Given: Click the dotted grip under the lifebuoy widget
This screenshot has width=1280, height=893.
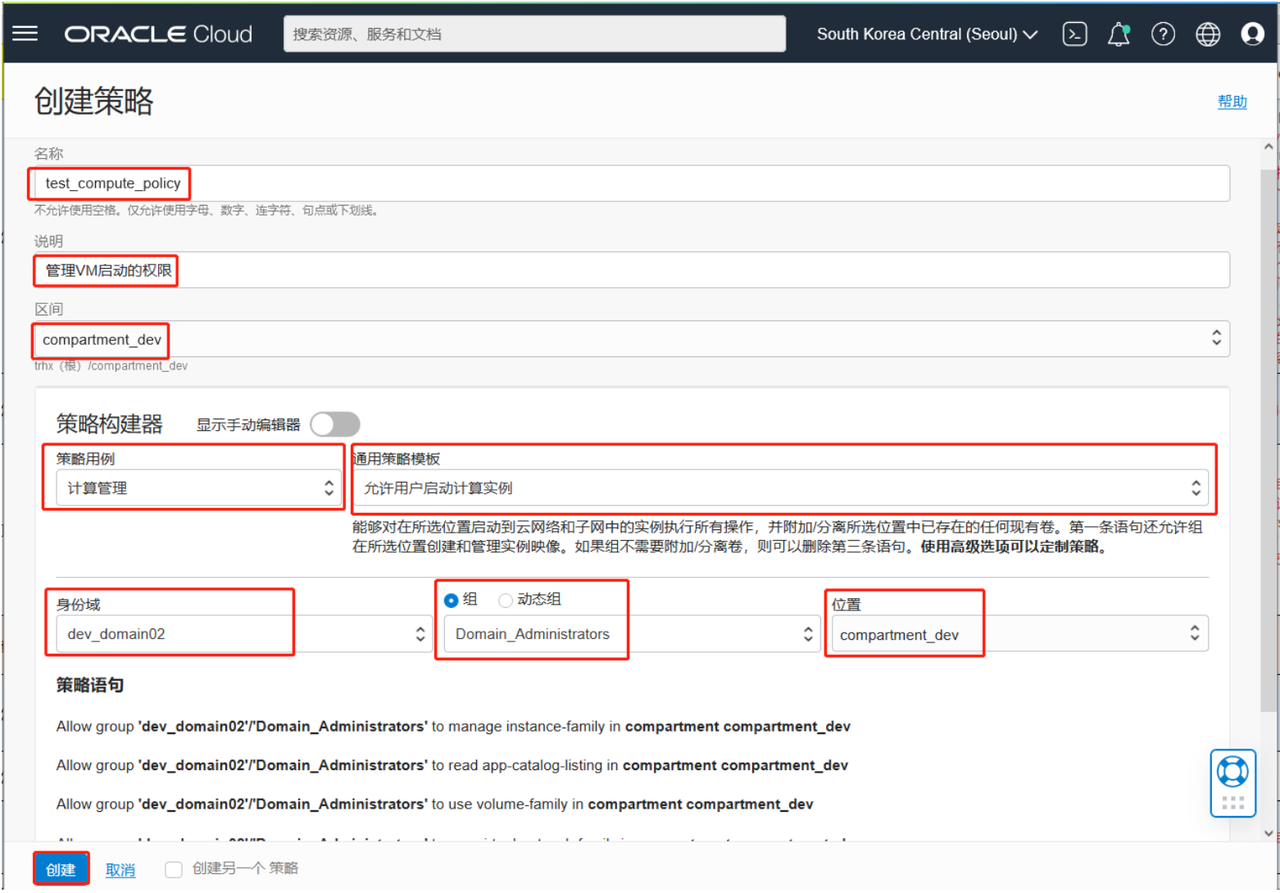Looking at the screenshot, I should pyautogui.click(x=1232, y=803).
